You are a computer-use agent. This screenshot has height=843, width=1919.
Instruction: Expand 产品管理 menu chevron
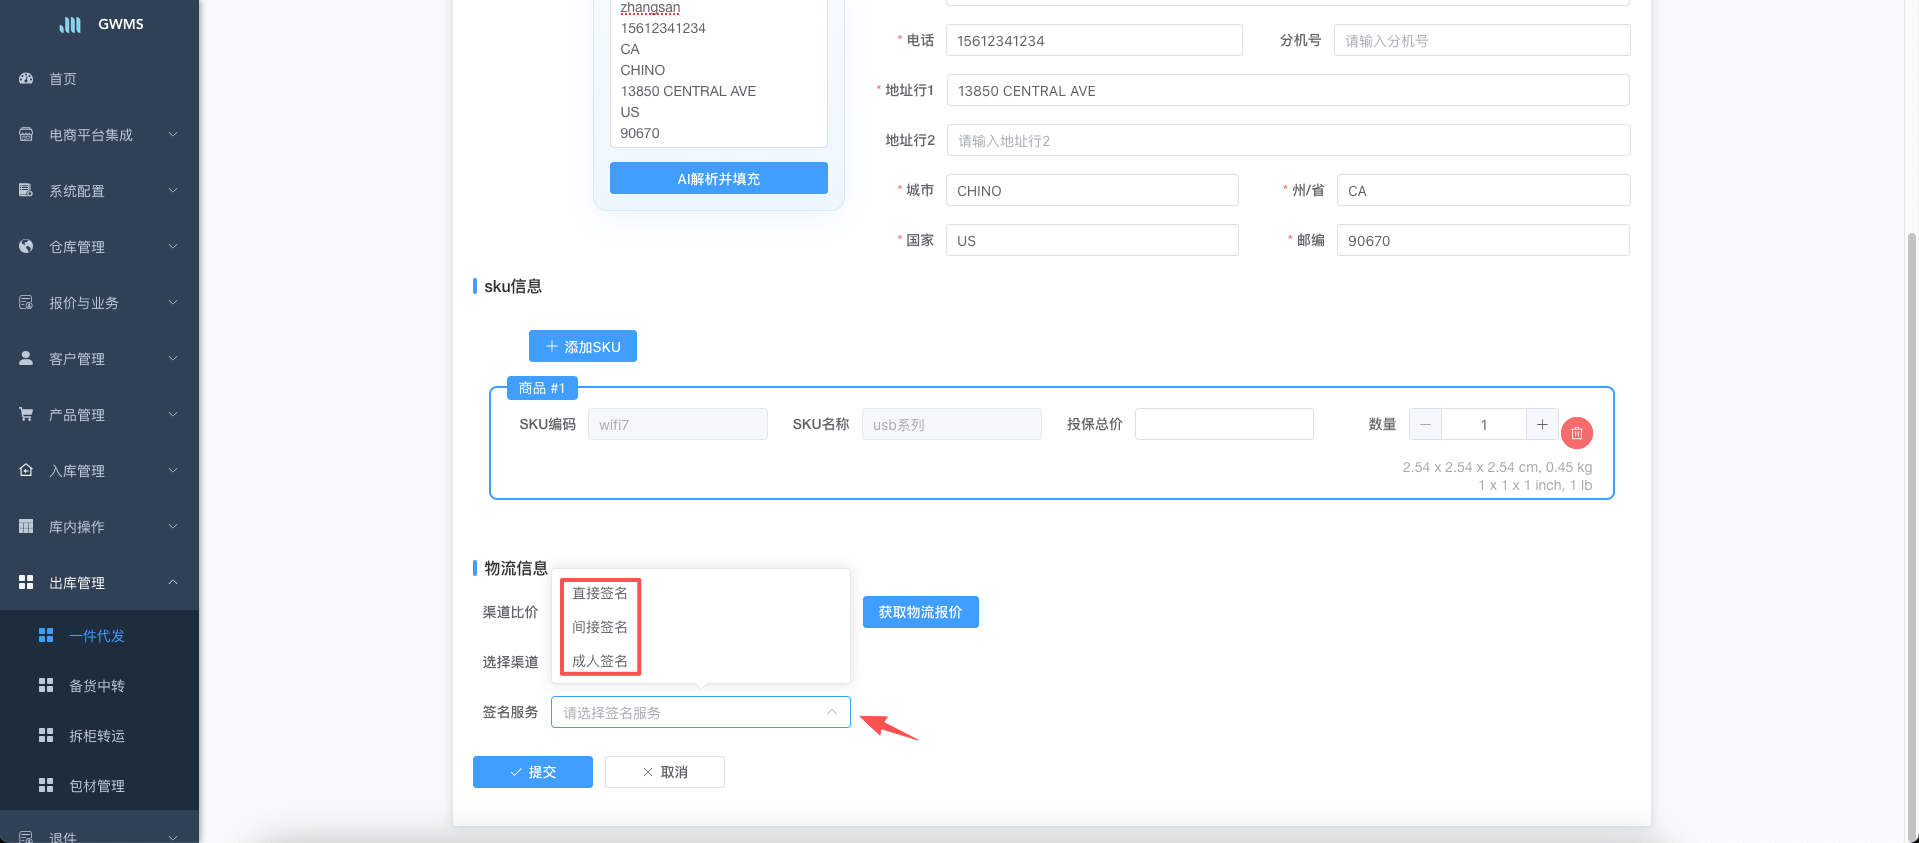[x=173, y=414]
